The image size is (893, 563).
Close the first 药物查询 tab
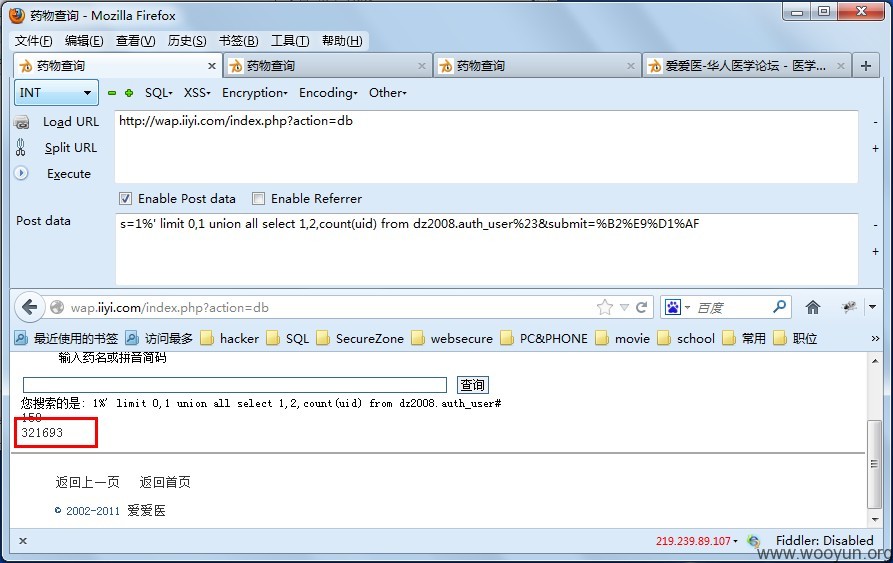212,66
